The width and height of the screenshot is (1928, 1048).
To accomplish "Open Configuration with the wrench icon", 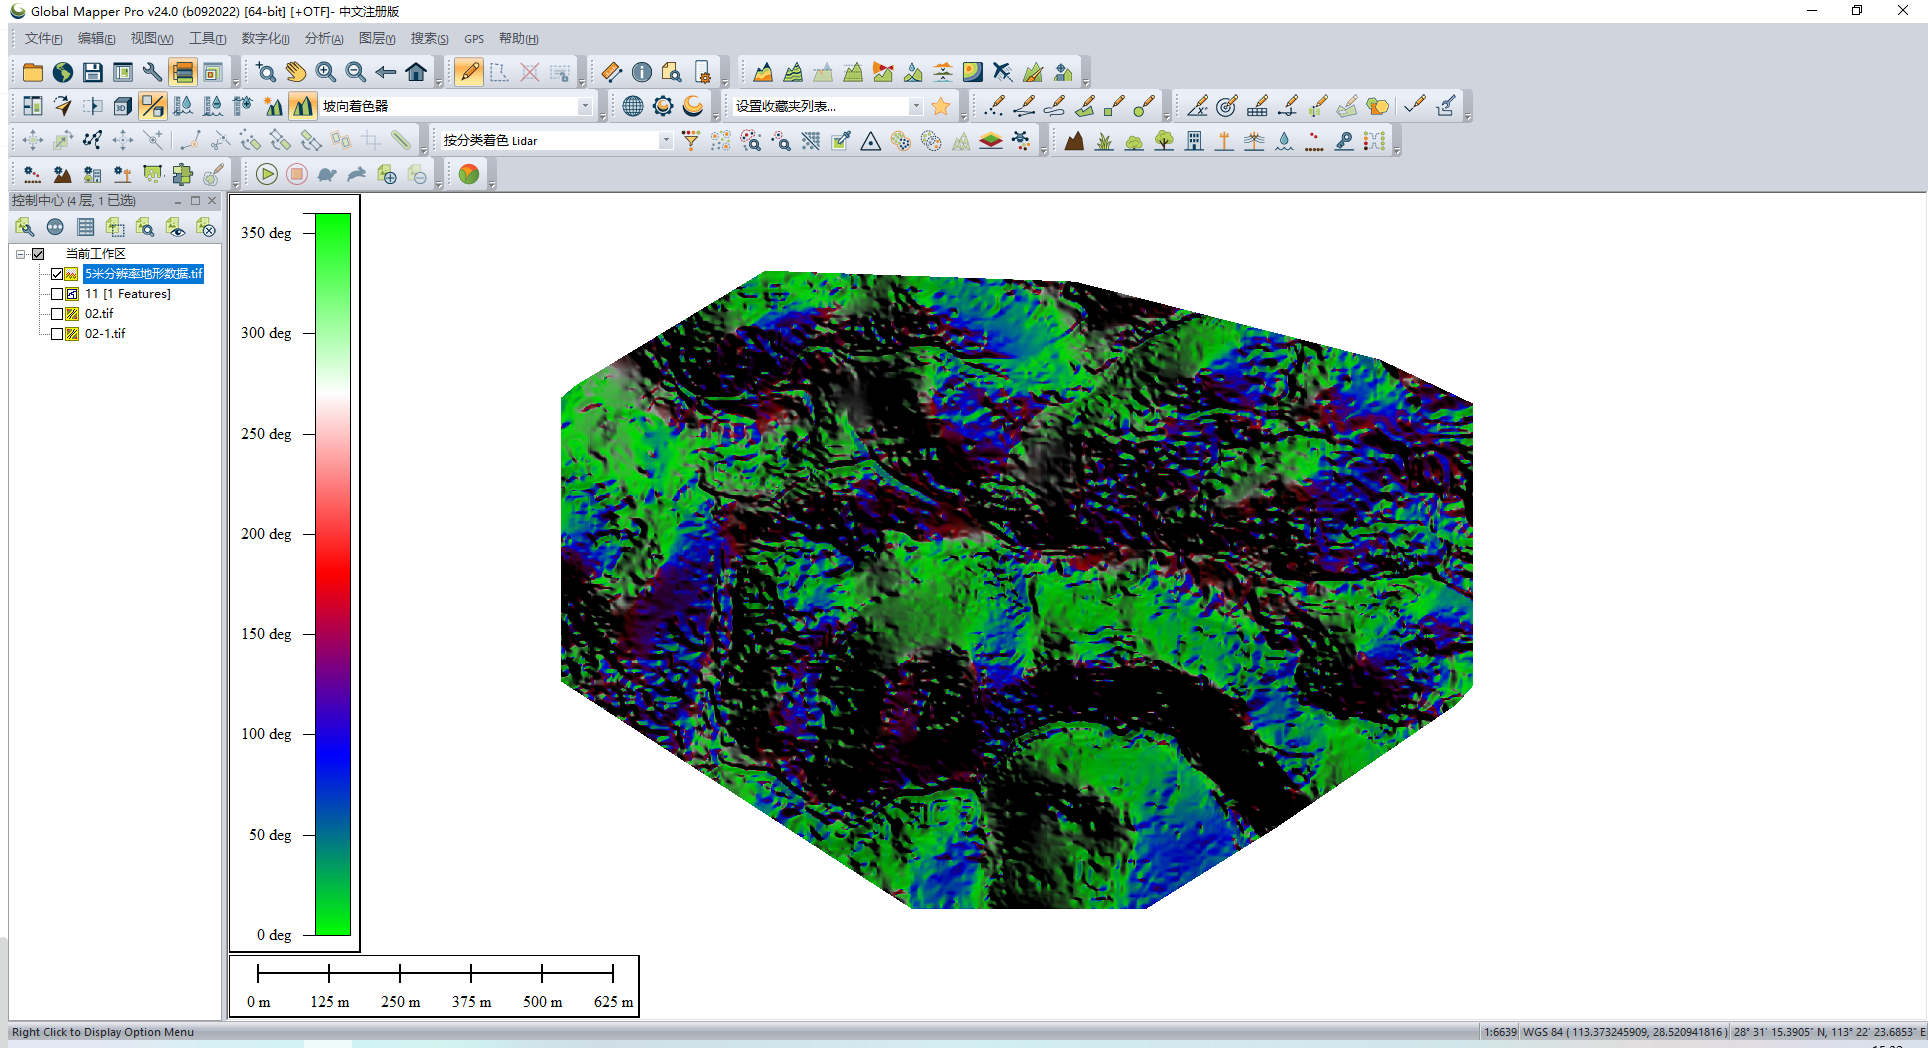I will pos(152,72).
